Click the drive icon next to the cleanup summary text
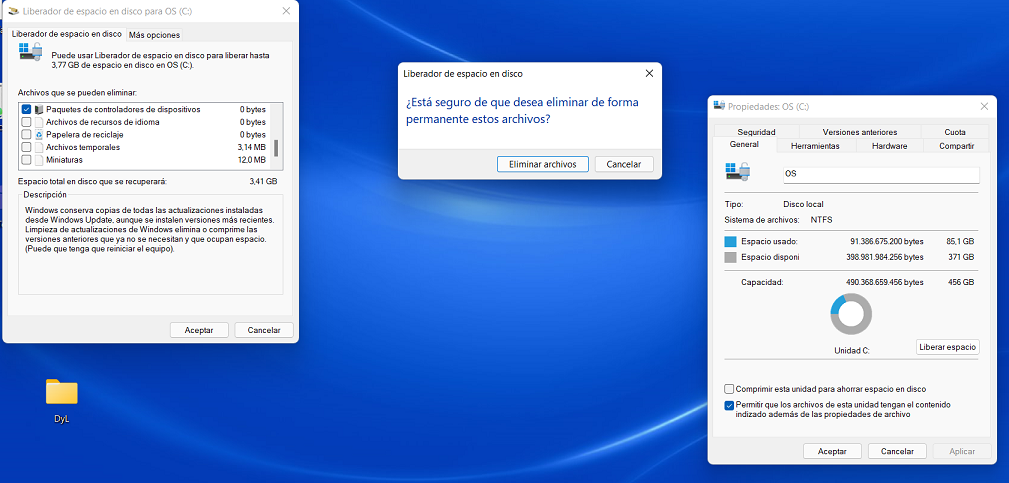Screen dimensions: 1009x483 [30, 52]
